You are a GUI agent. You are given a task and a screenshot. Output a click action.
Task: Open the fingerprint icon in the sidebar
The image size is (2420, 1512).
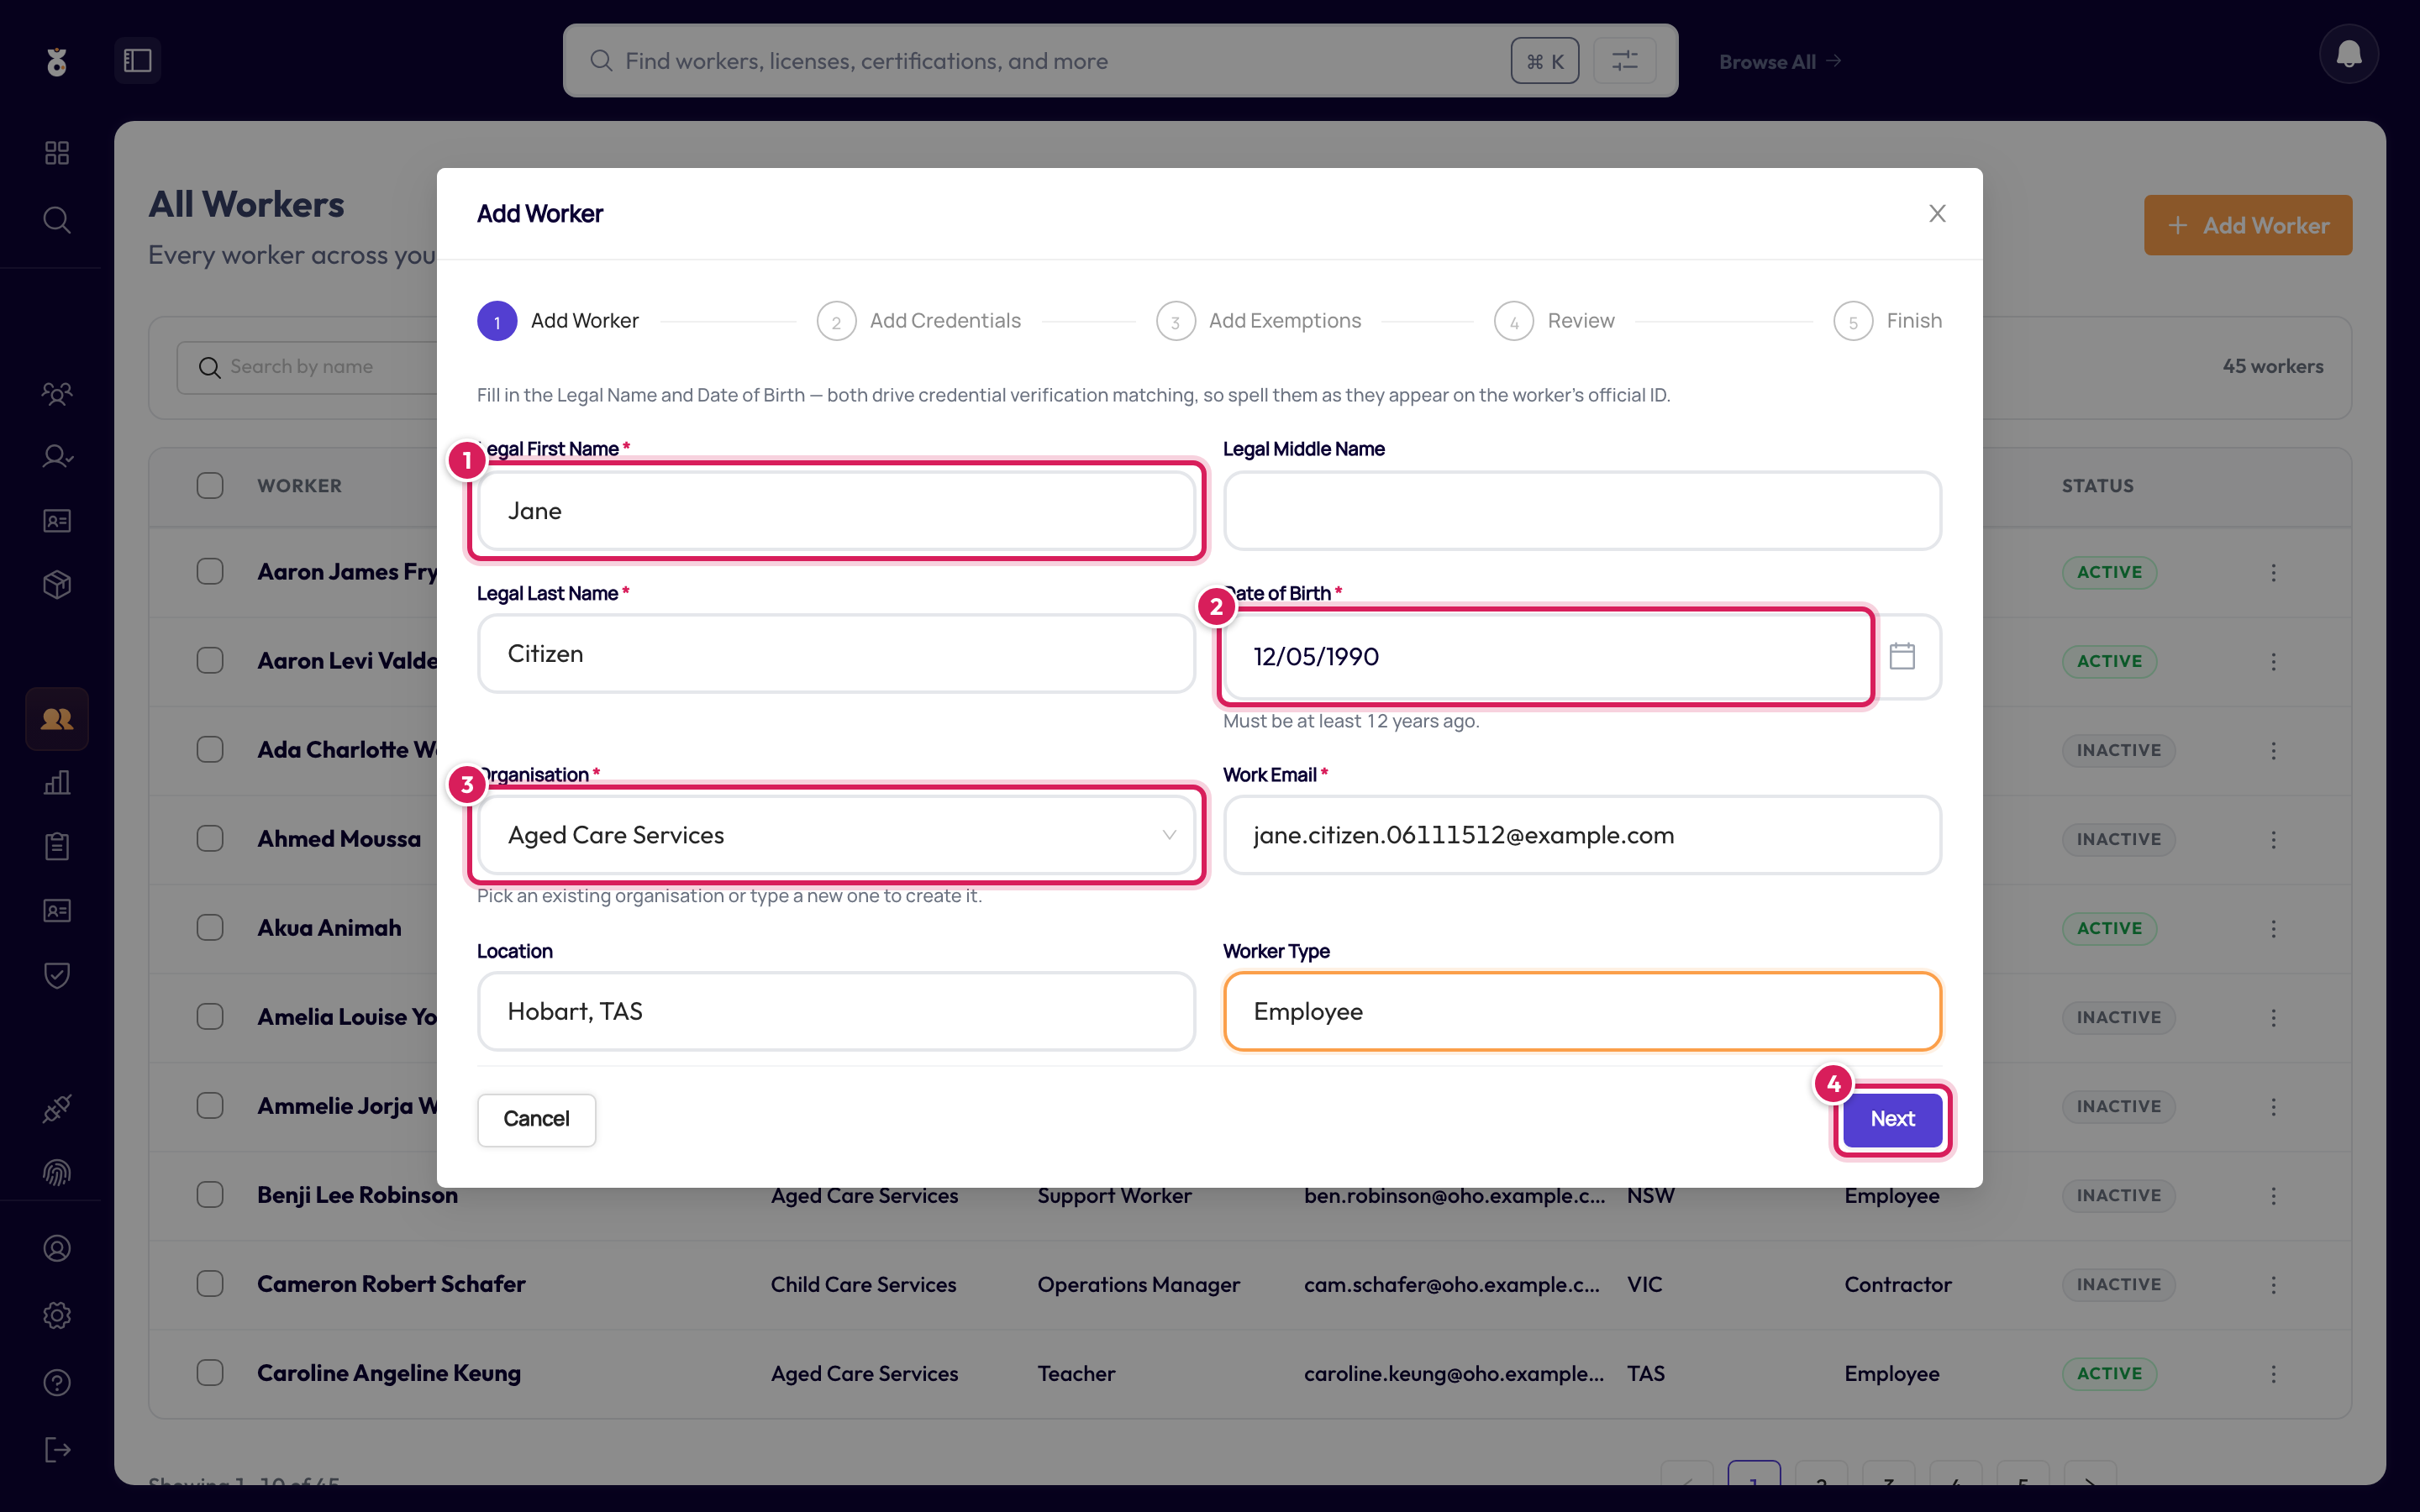pos(57,1173)
